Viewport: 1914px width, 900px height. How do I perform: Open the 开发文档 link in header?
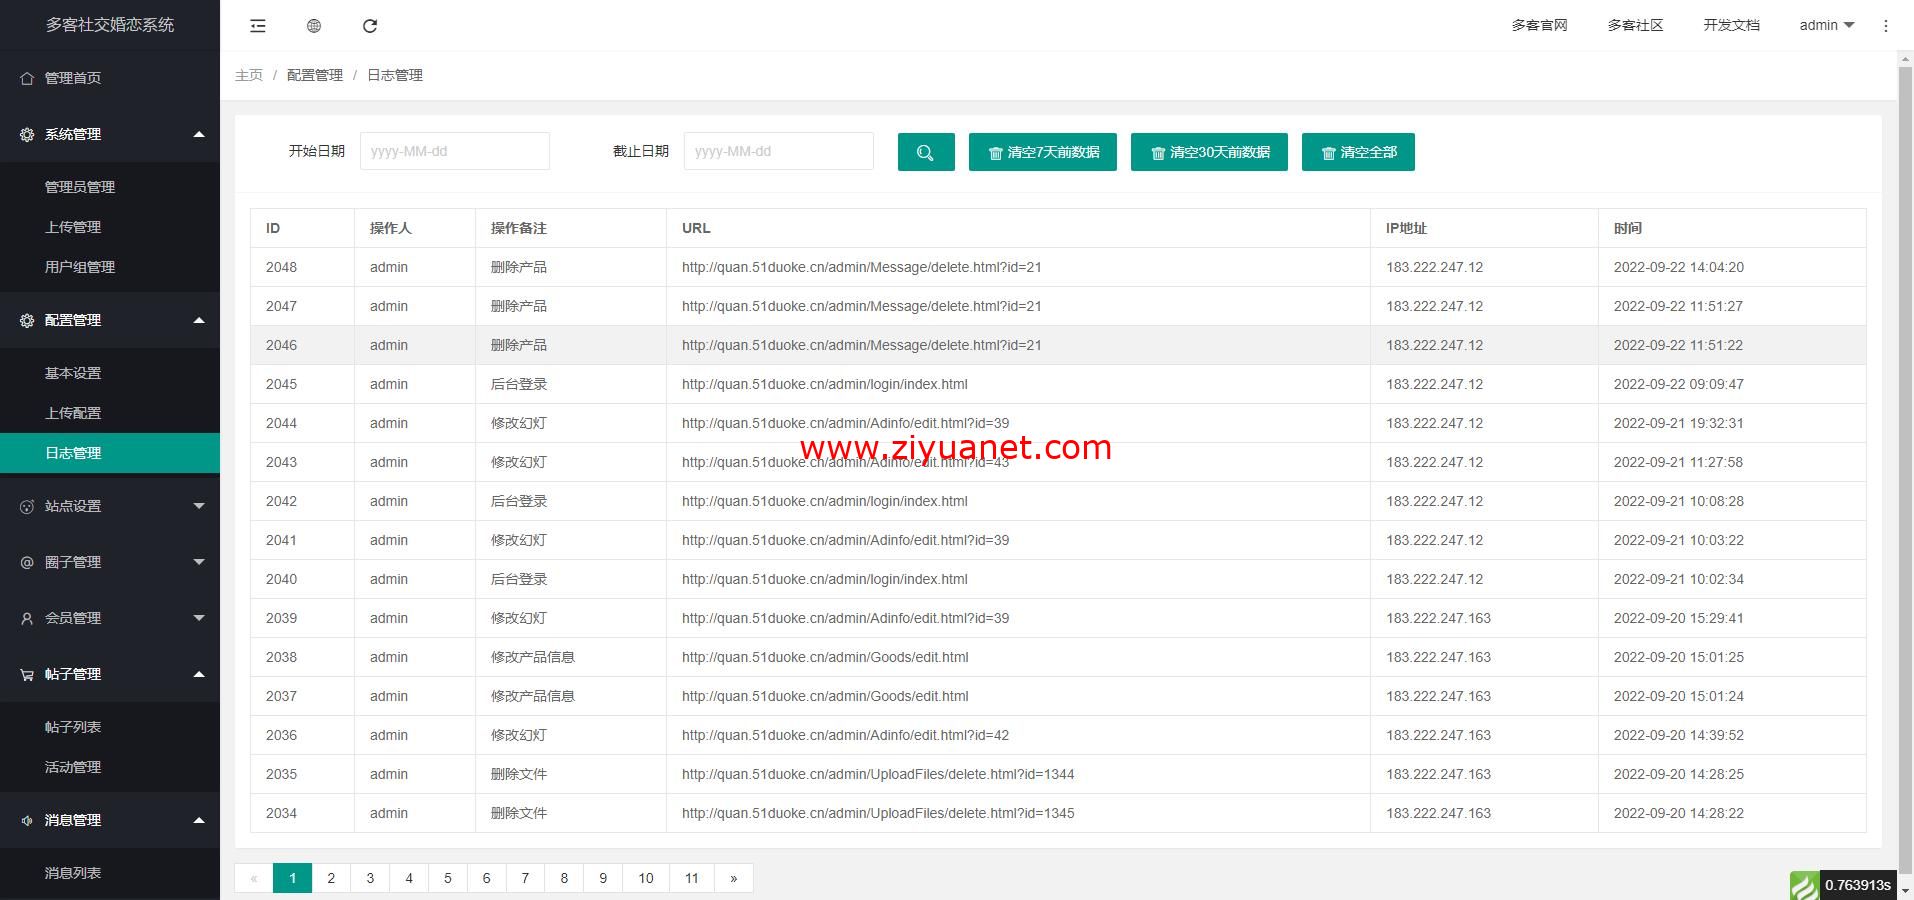coord(1731,26)
